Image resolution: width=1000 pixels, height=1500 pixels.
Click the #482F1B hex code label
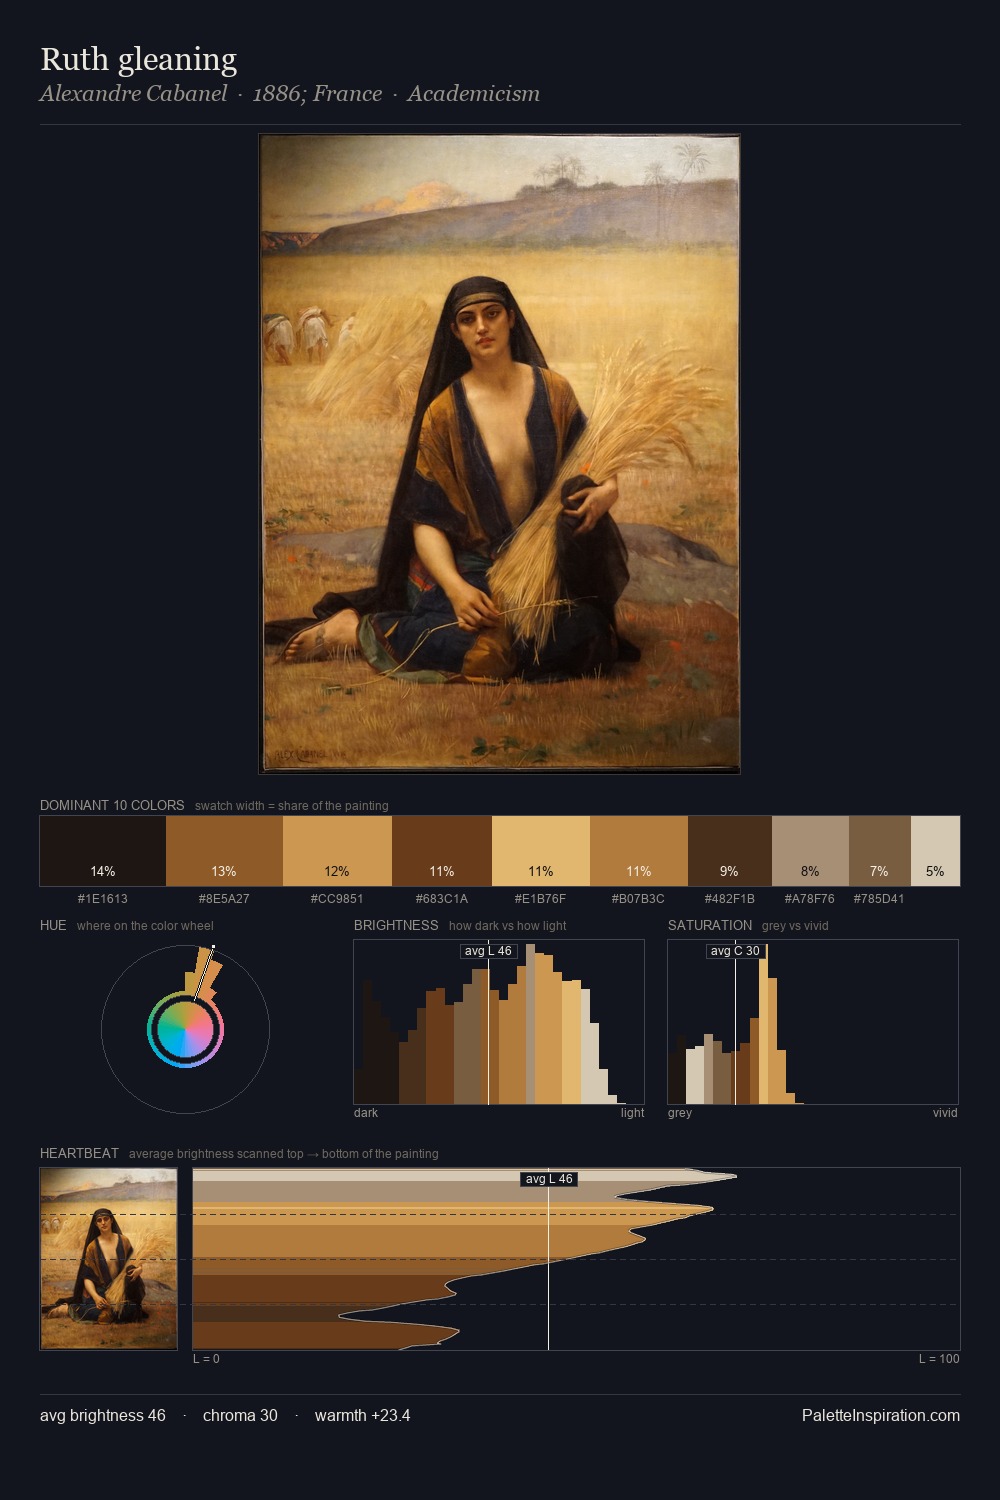tap(730, 899)
